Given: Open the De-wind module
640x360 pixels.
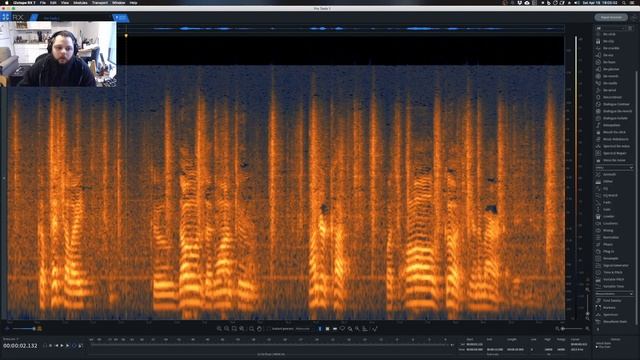Looking at the screenshot, I should pyautogui.click(x=609, y=90).
